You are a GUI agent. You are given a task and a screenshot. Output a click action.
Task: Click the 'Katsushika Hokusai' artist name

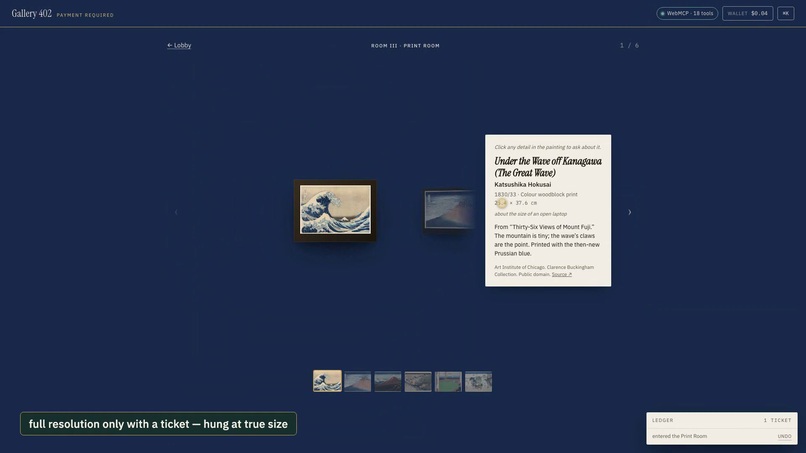coord(522,185)
